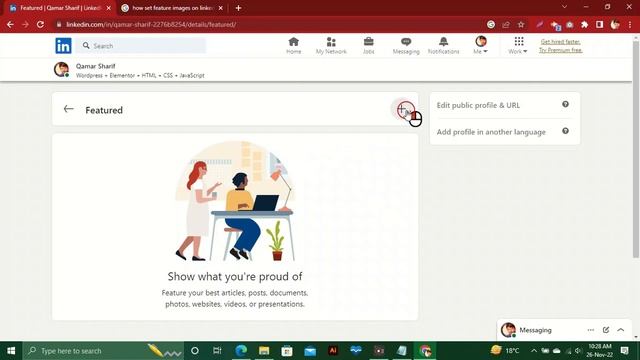Open the Home navigation icon
The height and width of the screenshot is (360, 640).
tap(293, 45)
